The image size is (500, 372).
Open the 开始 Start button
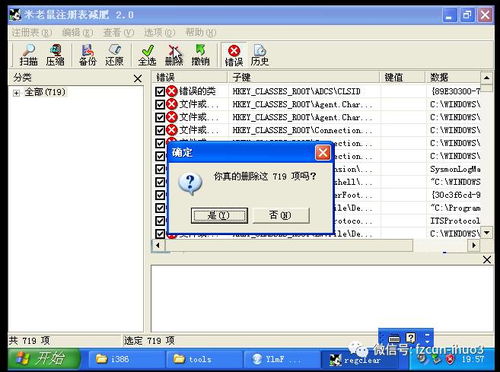(x=43, y=359)
